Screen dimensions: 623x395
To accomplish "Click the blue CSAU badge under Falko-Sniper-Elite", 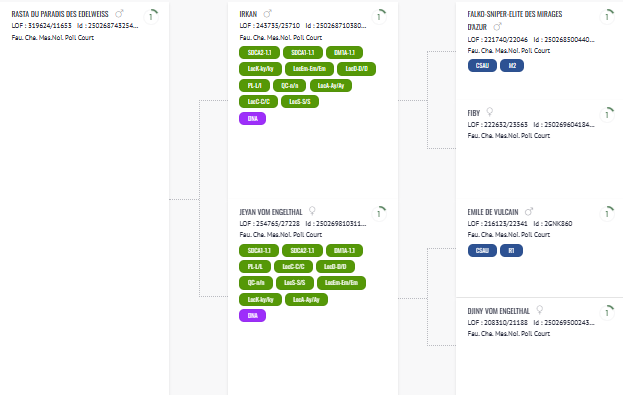I will point(482,66).
